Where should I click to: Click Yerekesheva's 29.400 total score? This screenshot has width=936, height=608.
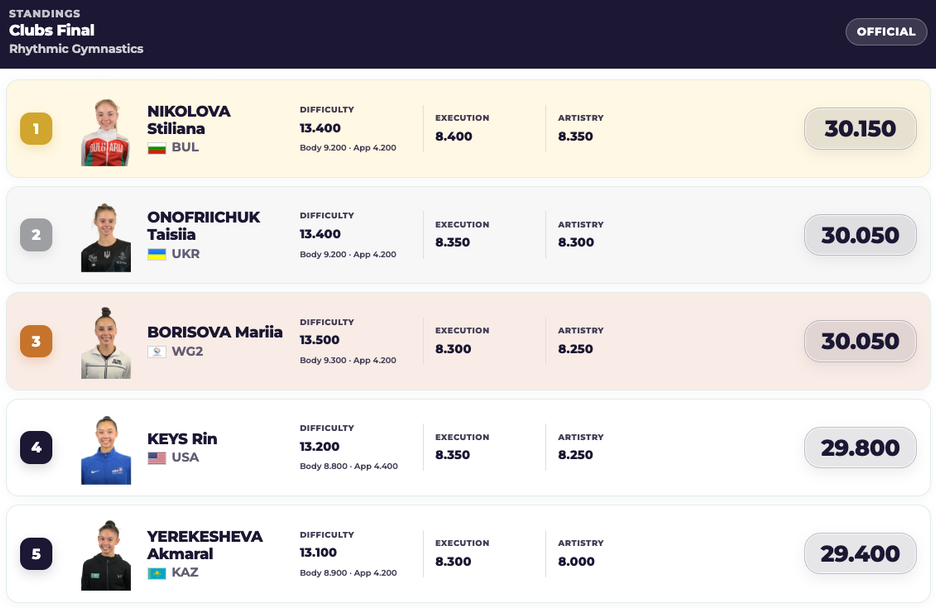[x=860, y=554]
